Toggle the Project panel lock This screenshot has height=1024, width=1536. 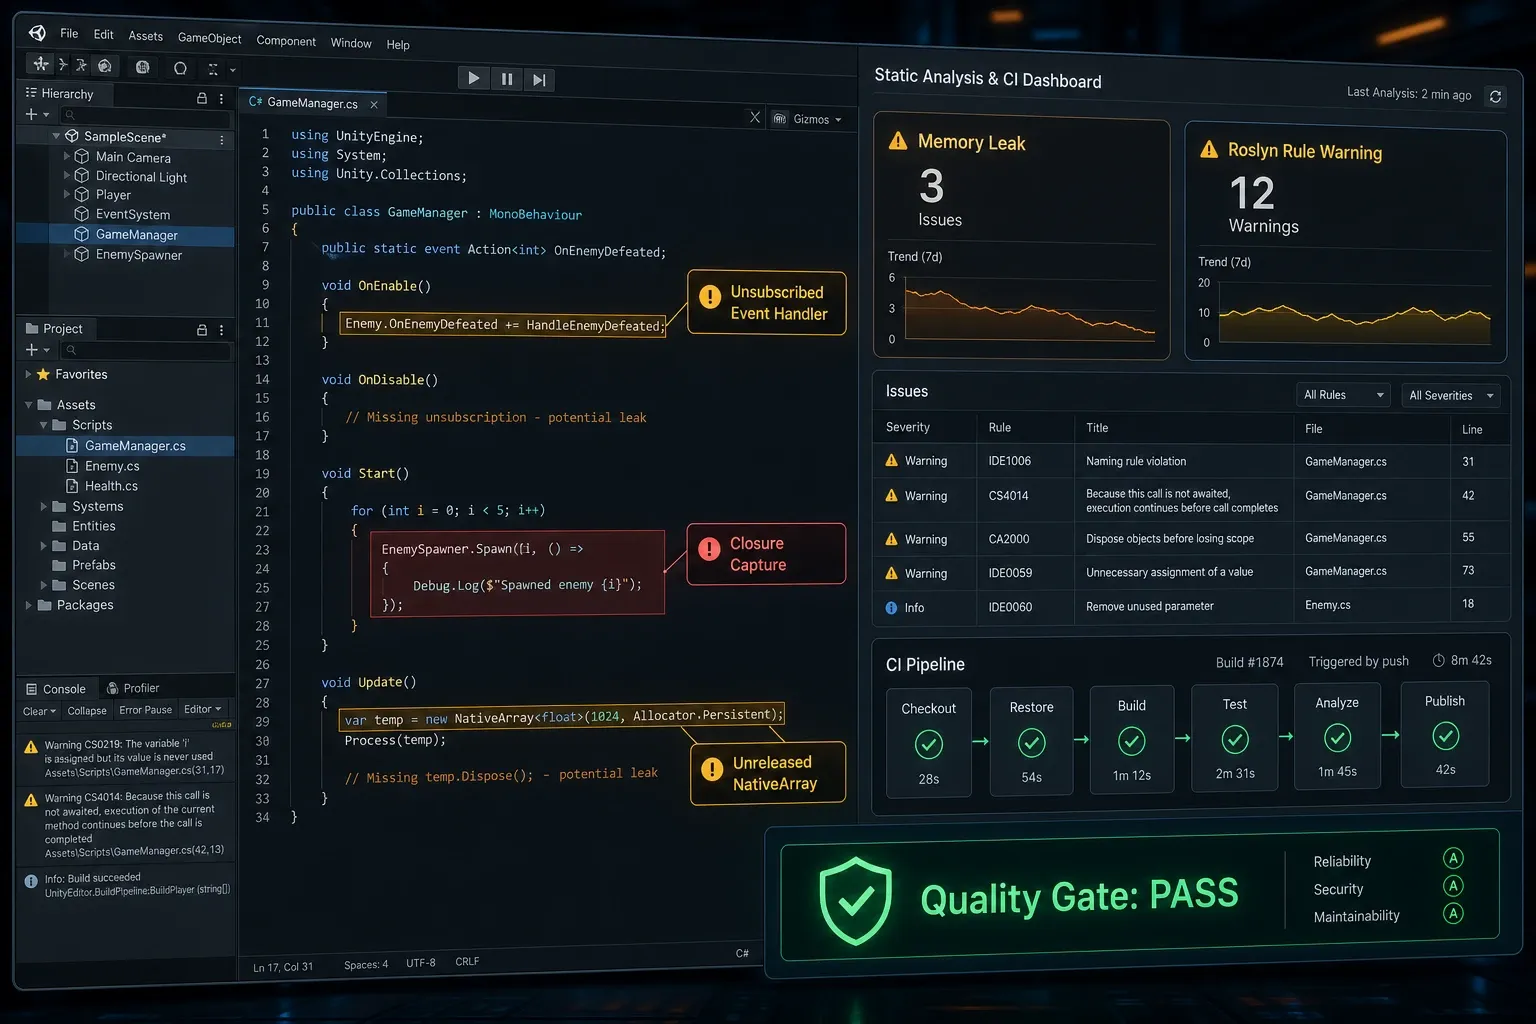pos(202,330)
